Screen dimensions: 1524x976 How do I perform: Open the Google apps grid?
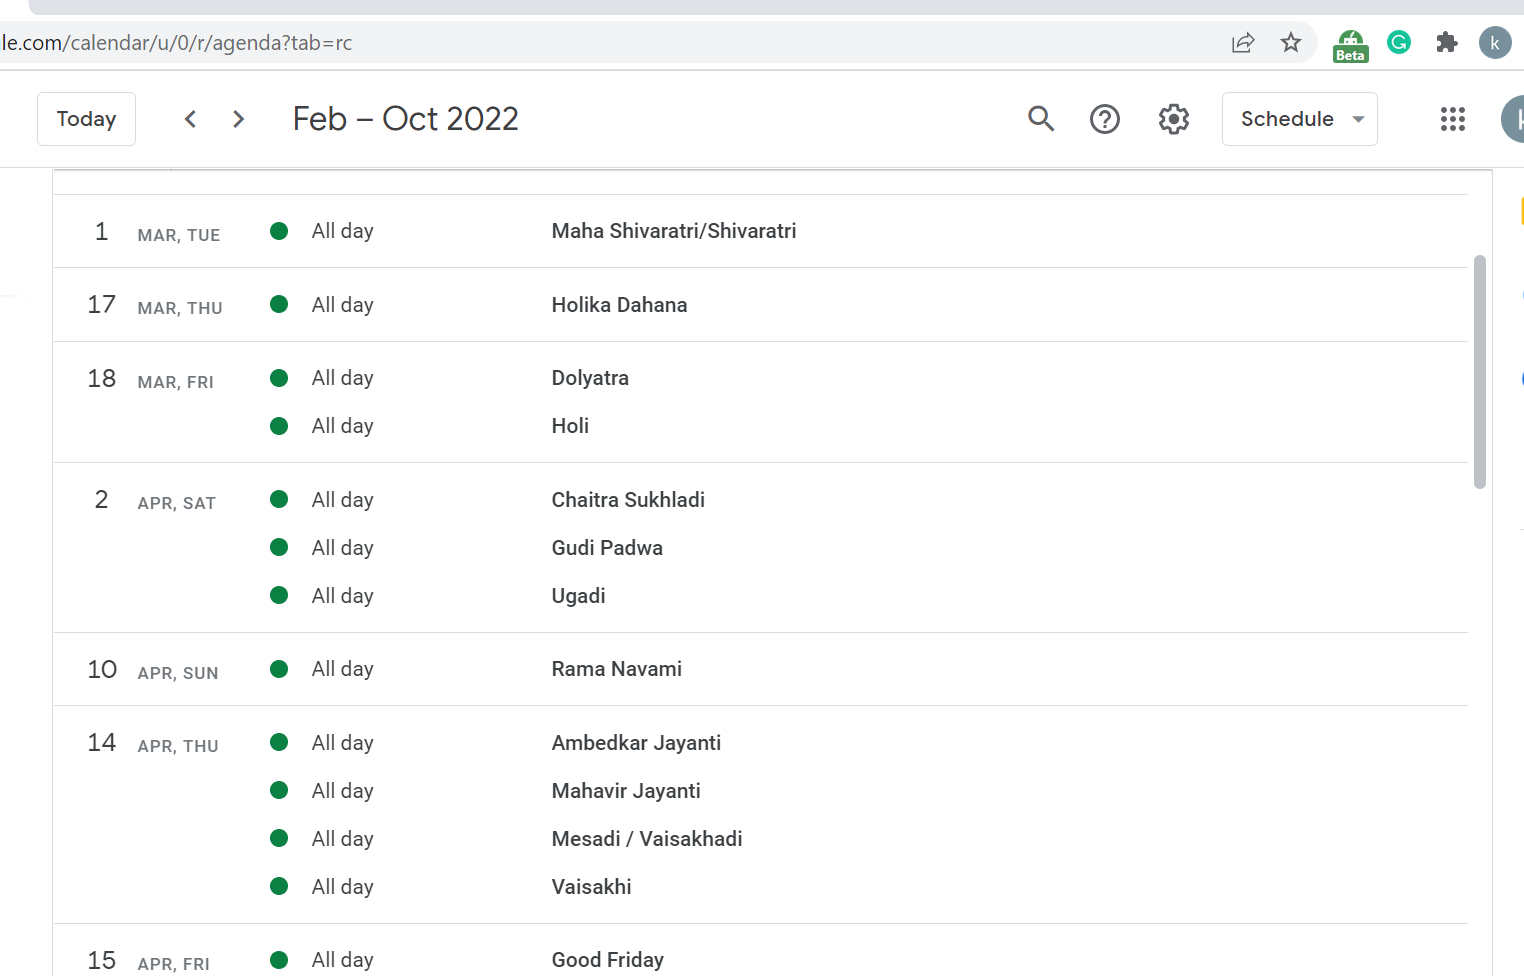pos(1452,119)
